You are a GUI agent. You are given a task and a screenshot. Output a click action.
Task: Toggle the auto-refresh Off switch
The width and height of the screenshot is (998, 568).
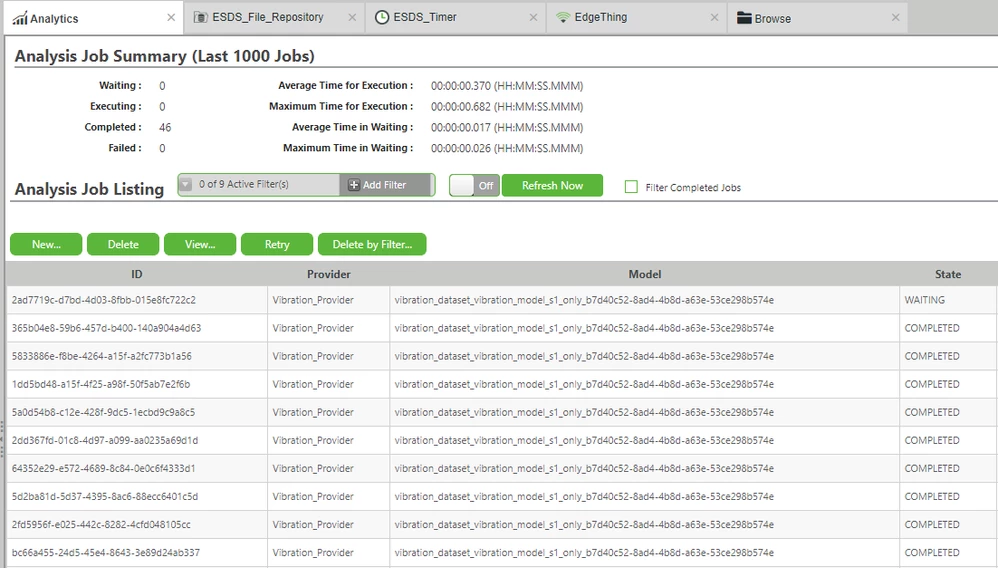(x=474, y=185)
